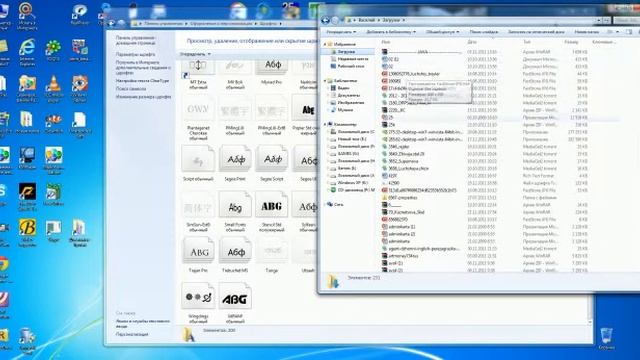640x360 pixels.
Task: Open the VLC media player desktop icon
Action: point(53,89)
